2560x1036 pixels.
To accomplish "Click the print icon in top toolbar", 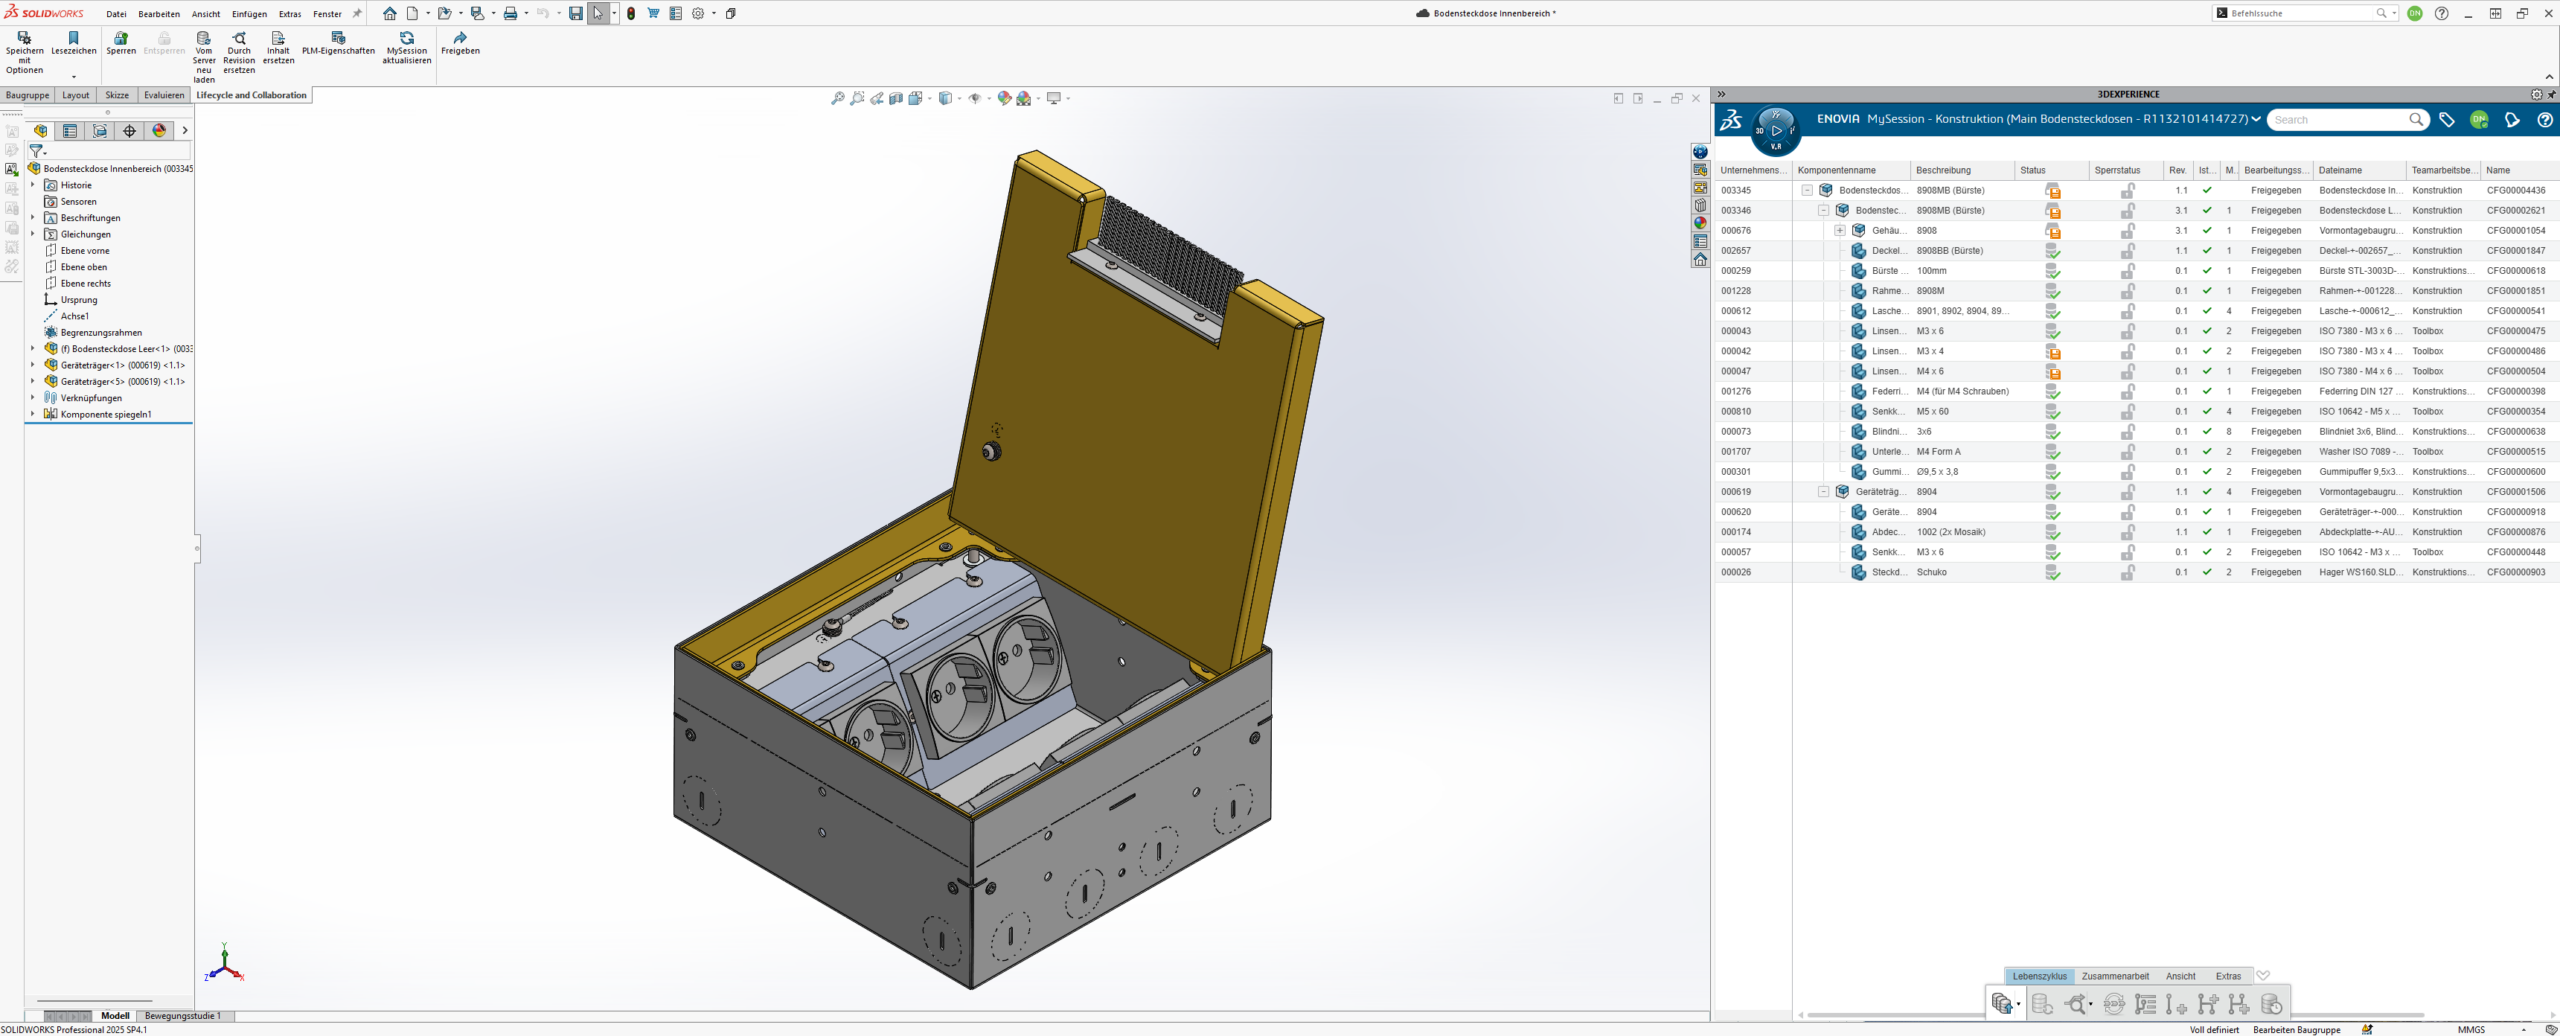I will (x=510, y=13).
